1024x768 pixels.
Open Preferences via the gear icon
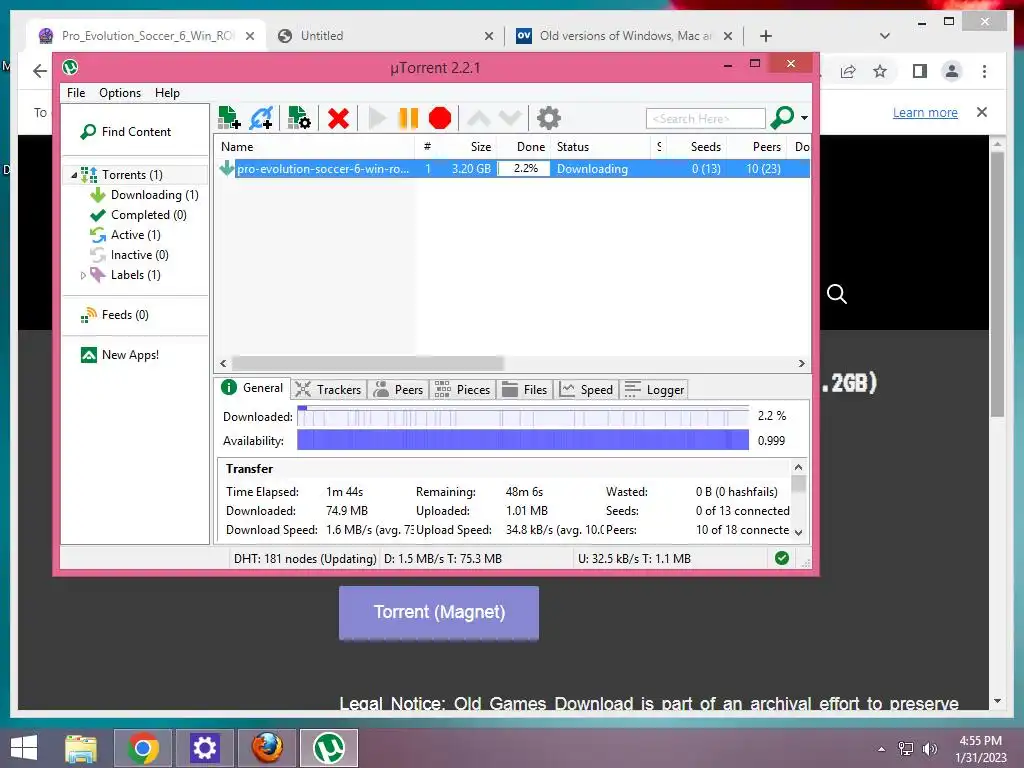549,118
